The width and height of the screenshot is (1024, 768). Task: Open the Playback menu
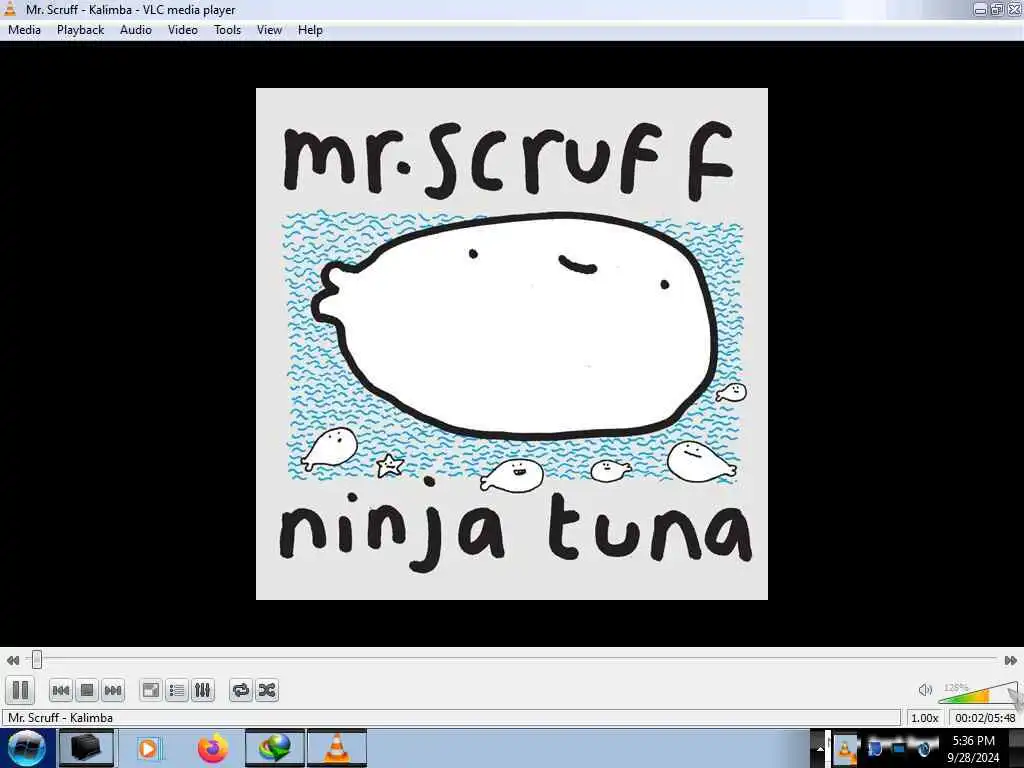[x=80, y=30]
